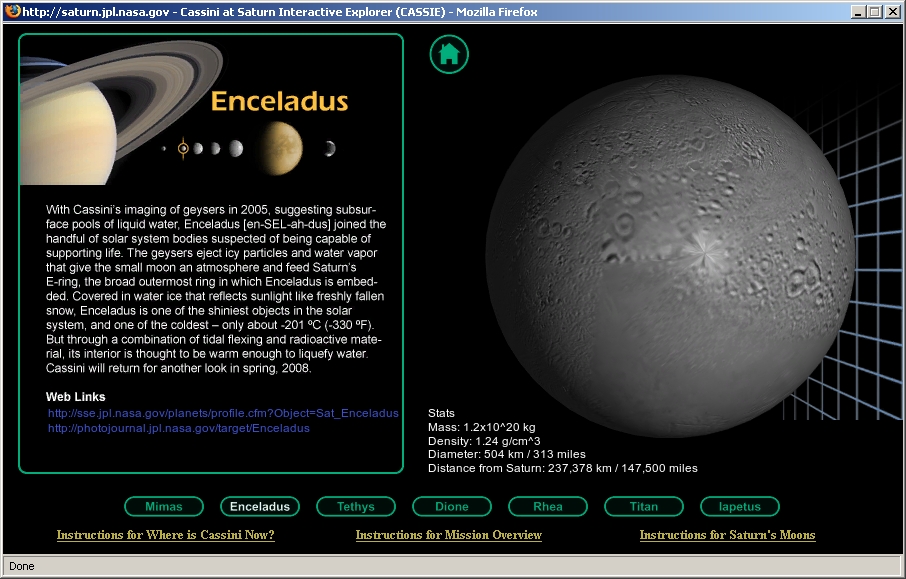Select the Enceladus moon button
This screenshot has height=579, width=906.
click(259, 507)
